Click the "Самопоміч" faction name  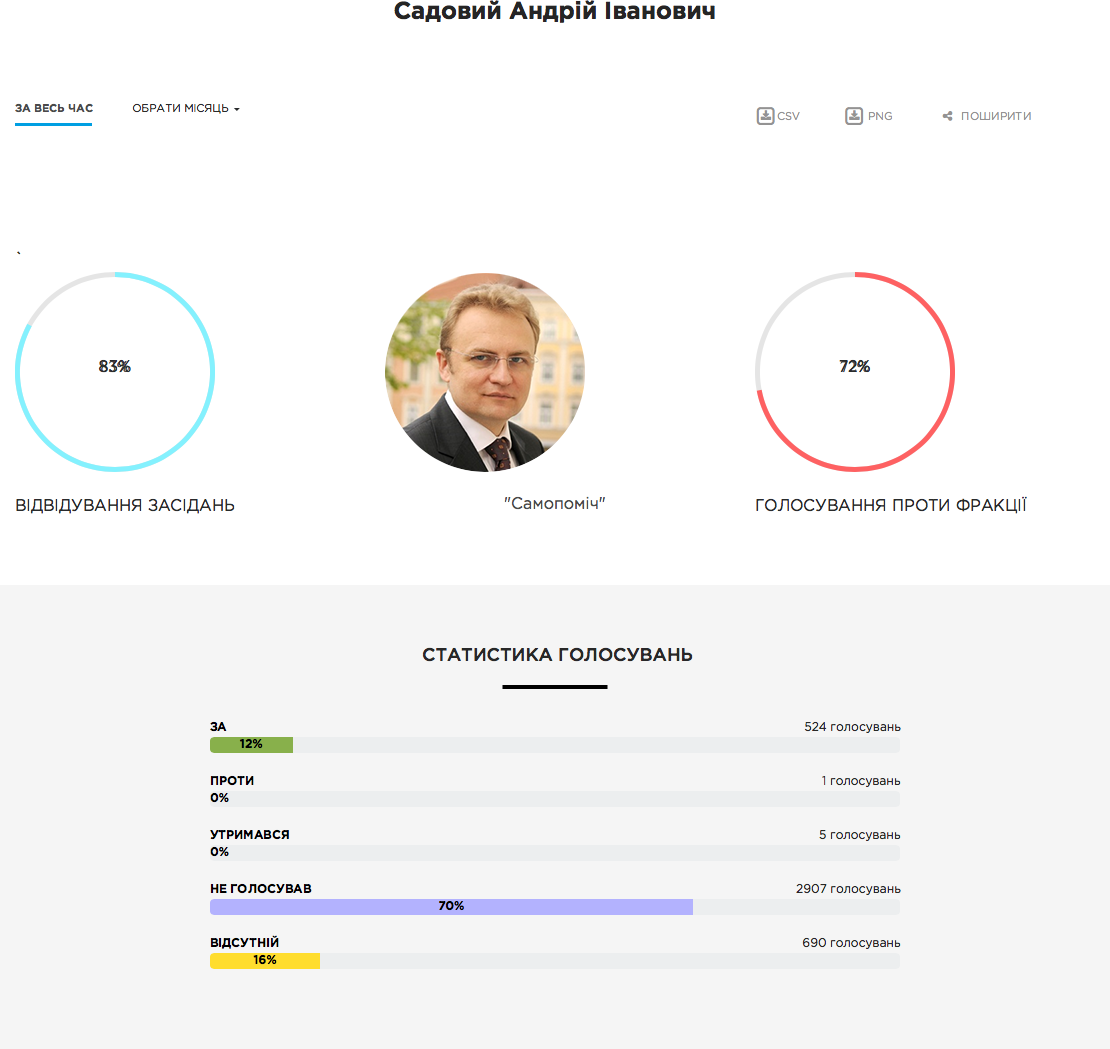(x=555, y=504)
